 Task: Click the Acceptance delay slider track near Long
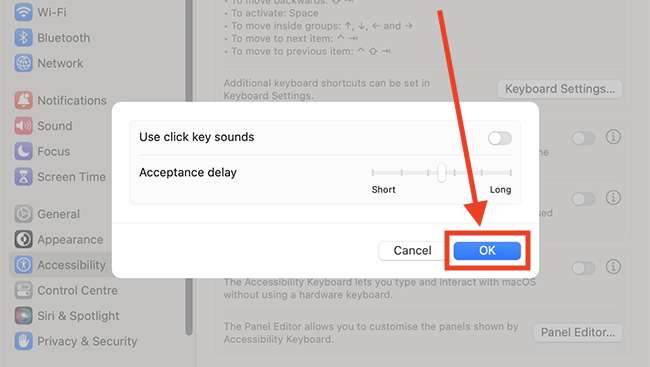click(497, 173)
